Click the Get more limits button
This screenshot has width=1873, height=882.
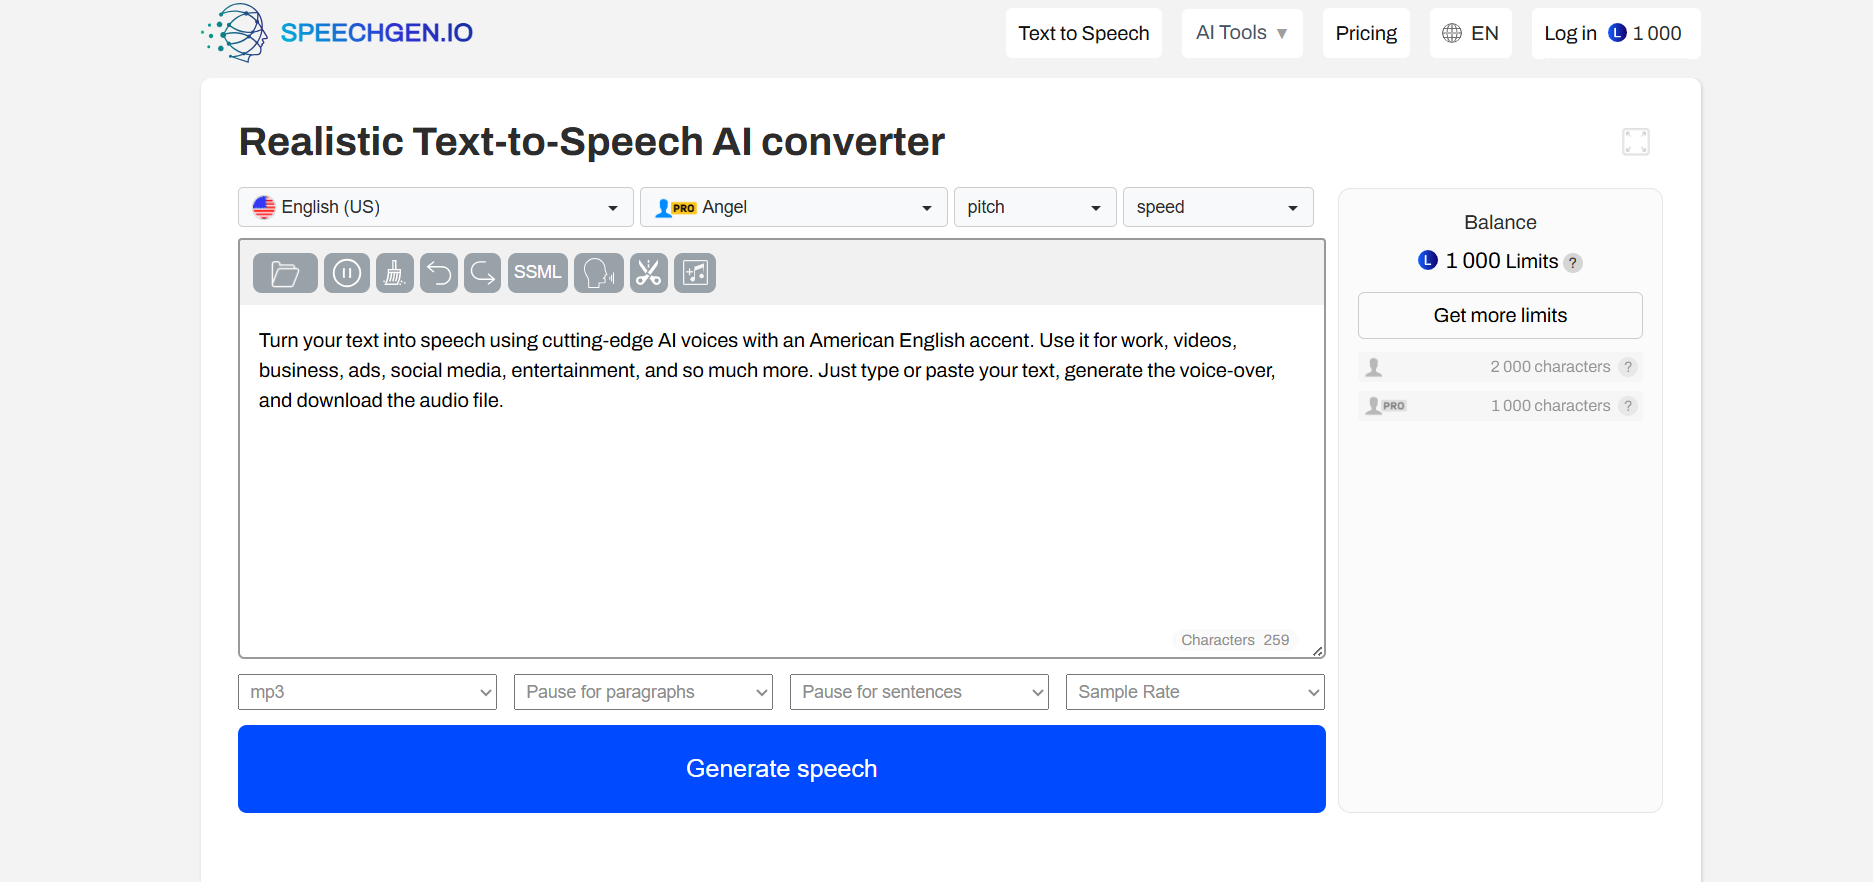(x=1499, y=315)
